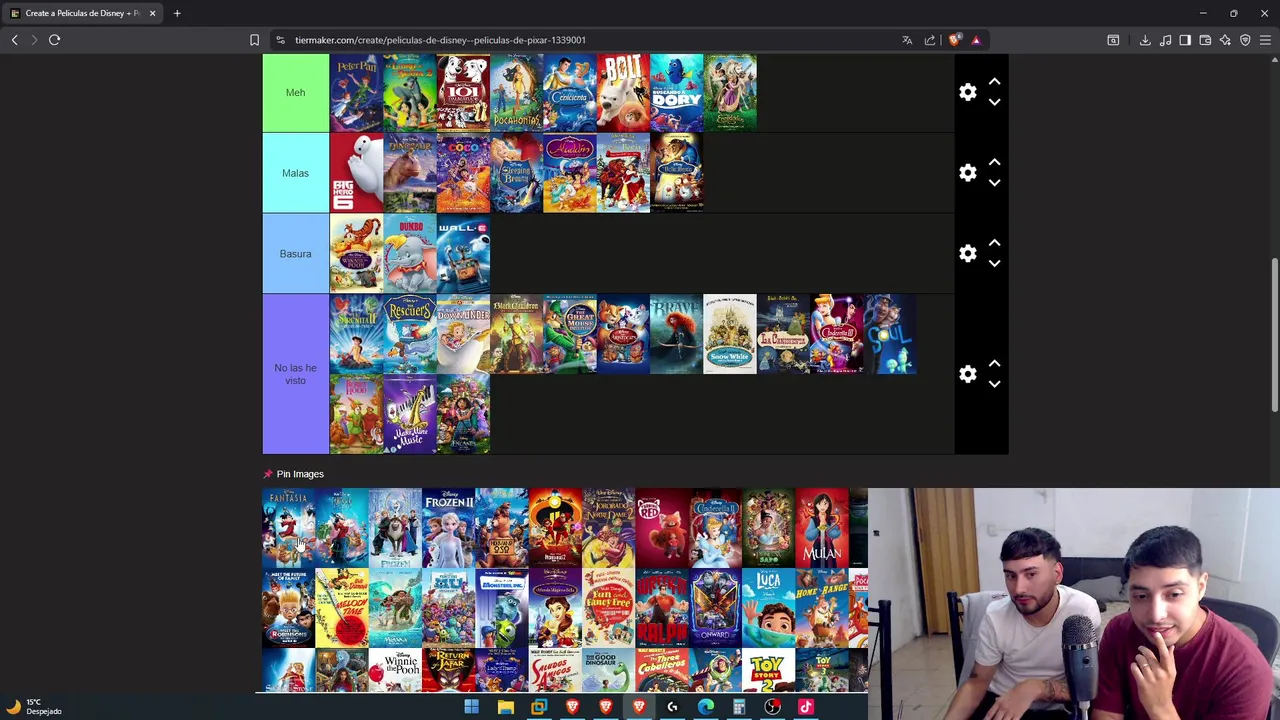Select the Frozen II poster in image pool
The width and height of the screenshot is (1280, 720).
coord(448,528)
